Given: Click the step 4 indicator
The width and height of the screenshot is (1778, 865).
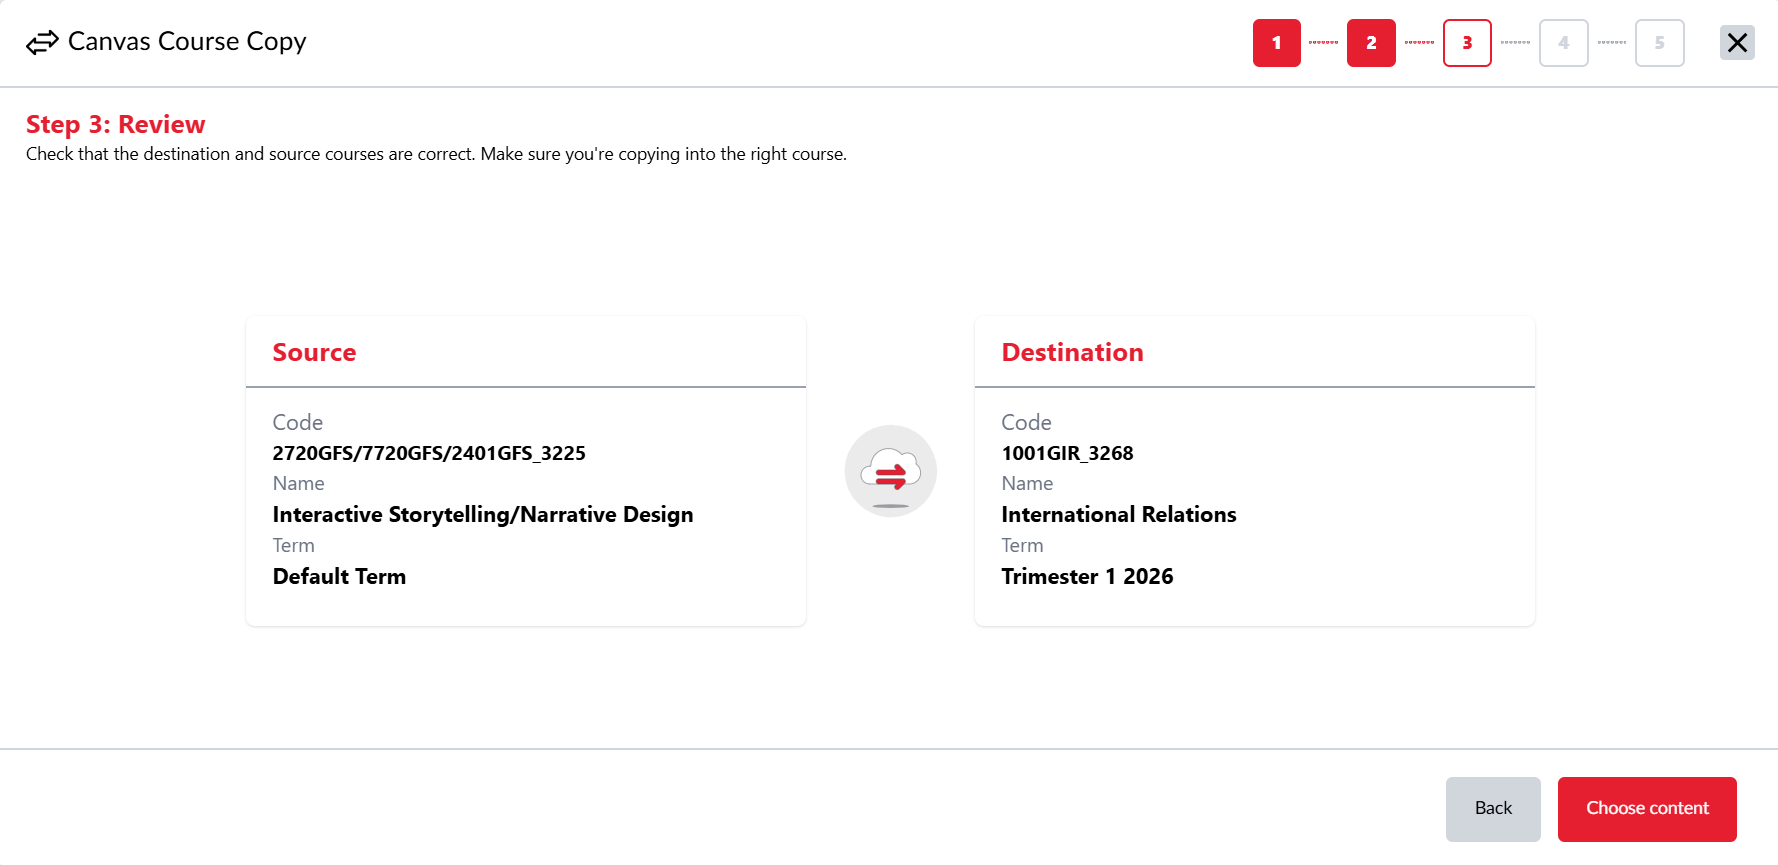Looking at the screenshot, I should tap(1563, 43).
